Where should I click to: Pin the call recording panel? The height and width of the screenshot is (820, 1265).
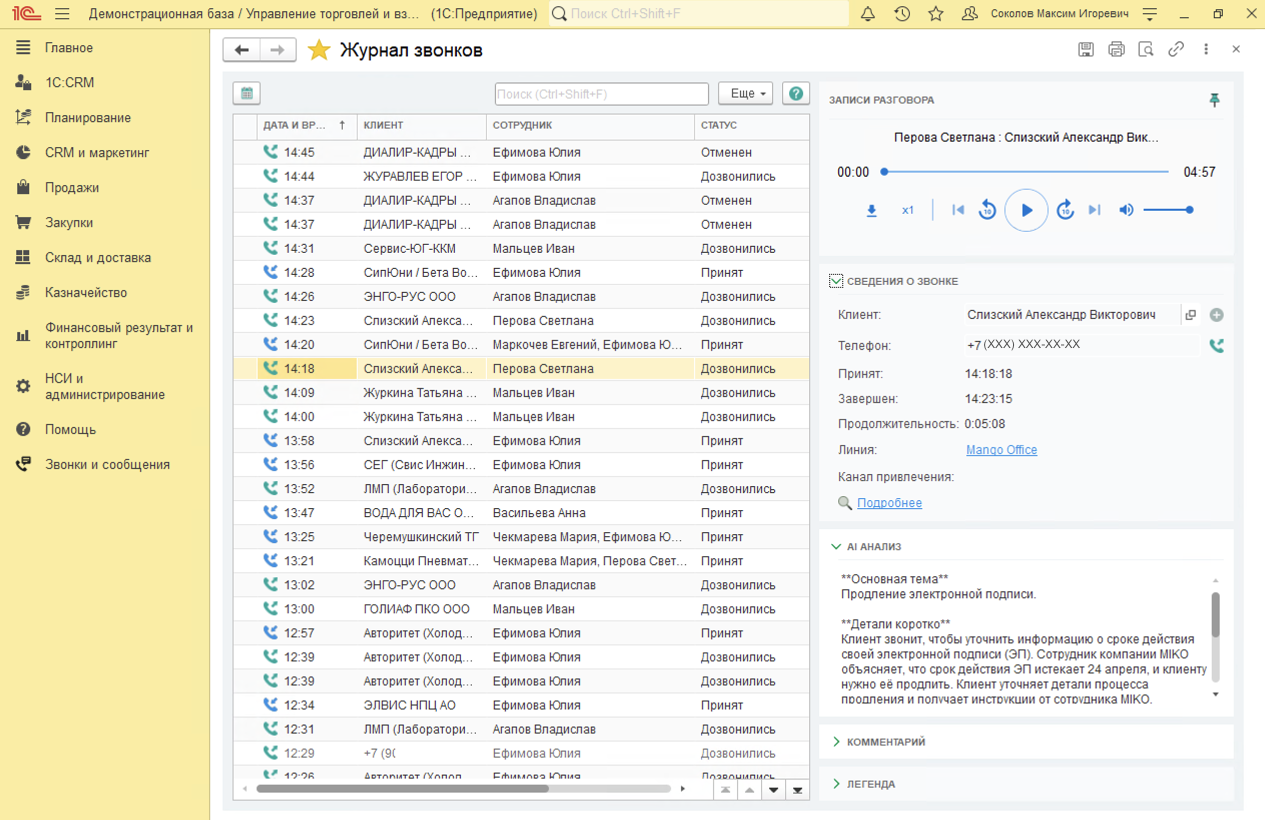click(x=1214, y=100)
